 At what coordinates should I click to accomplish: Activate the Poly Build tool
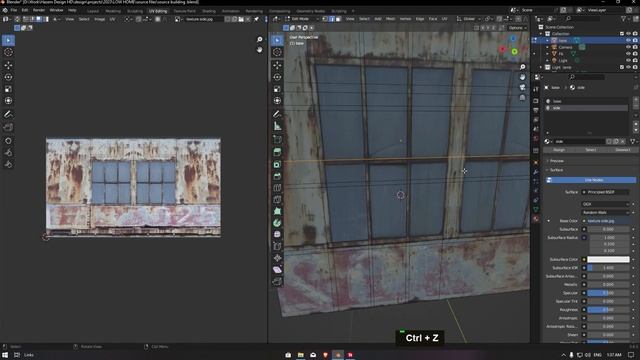[277, 211]
